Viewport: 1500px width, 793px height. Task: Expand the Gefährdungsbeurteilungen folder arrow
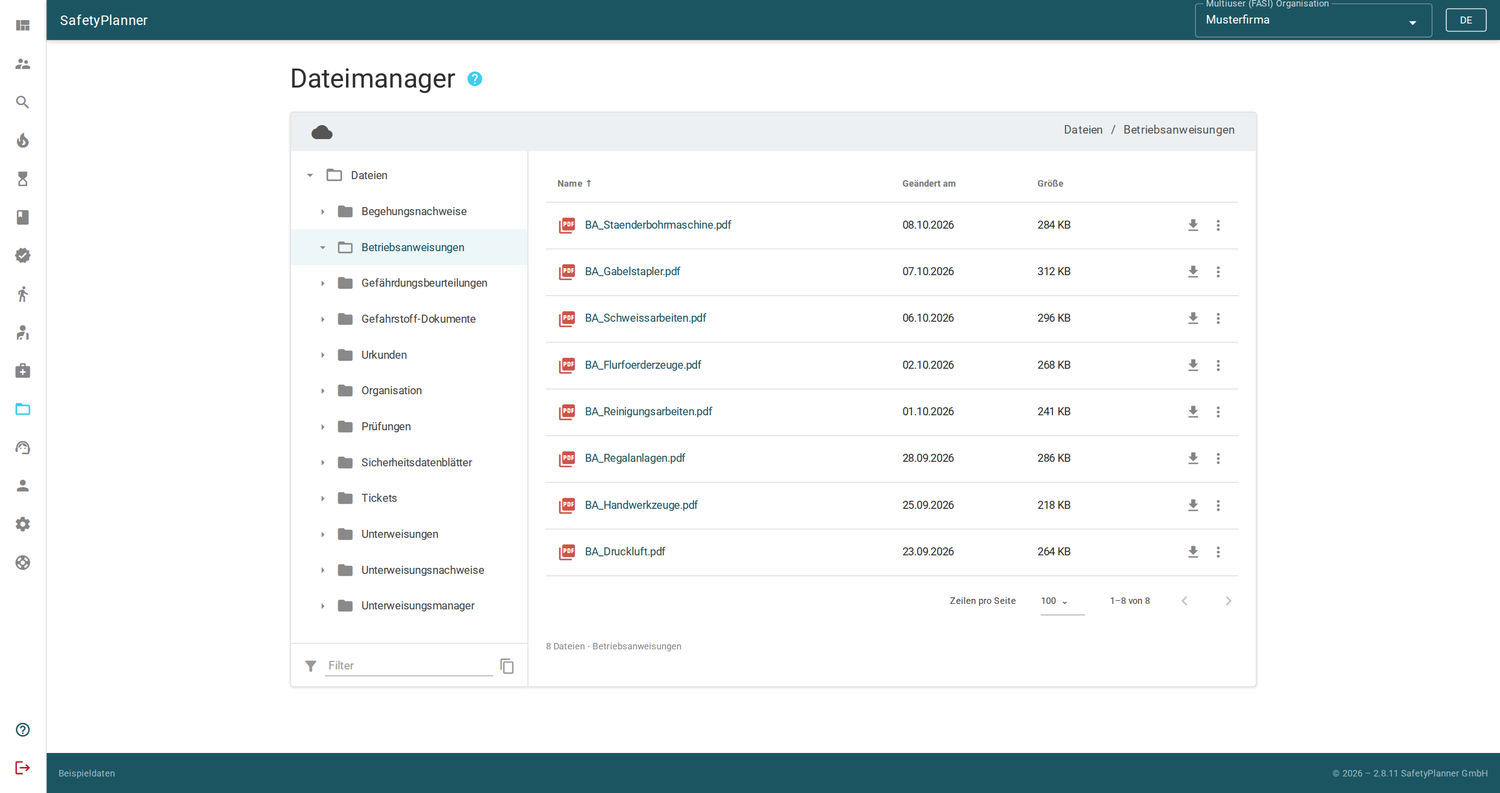(322, 283)
